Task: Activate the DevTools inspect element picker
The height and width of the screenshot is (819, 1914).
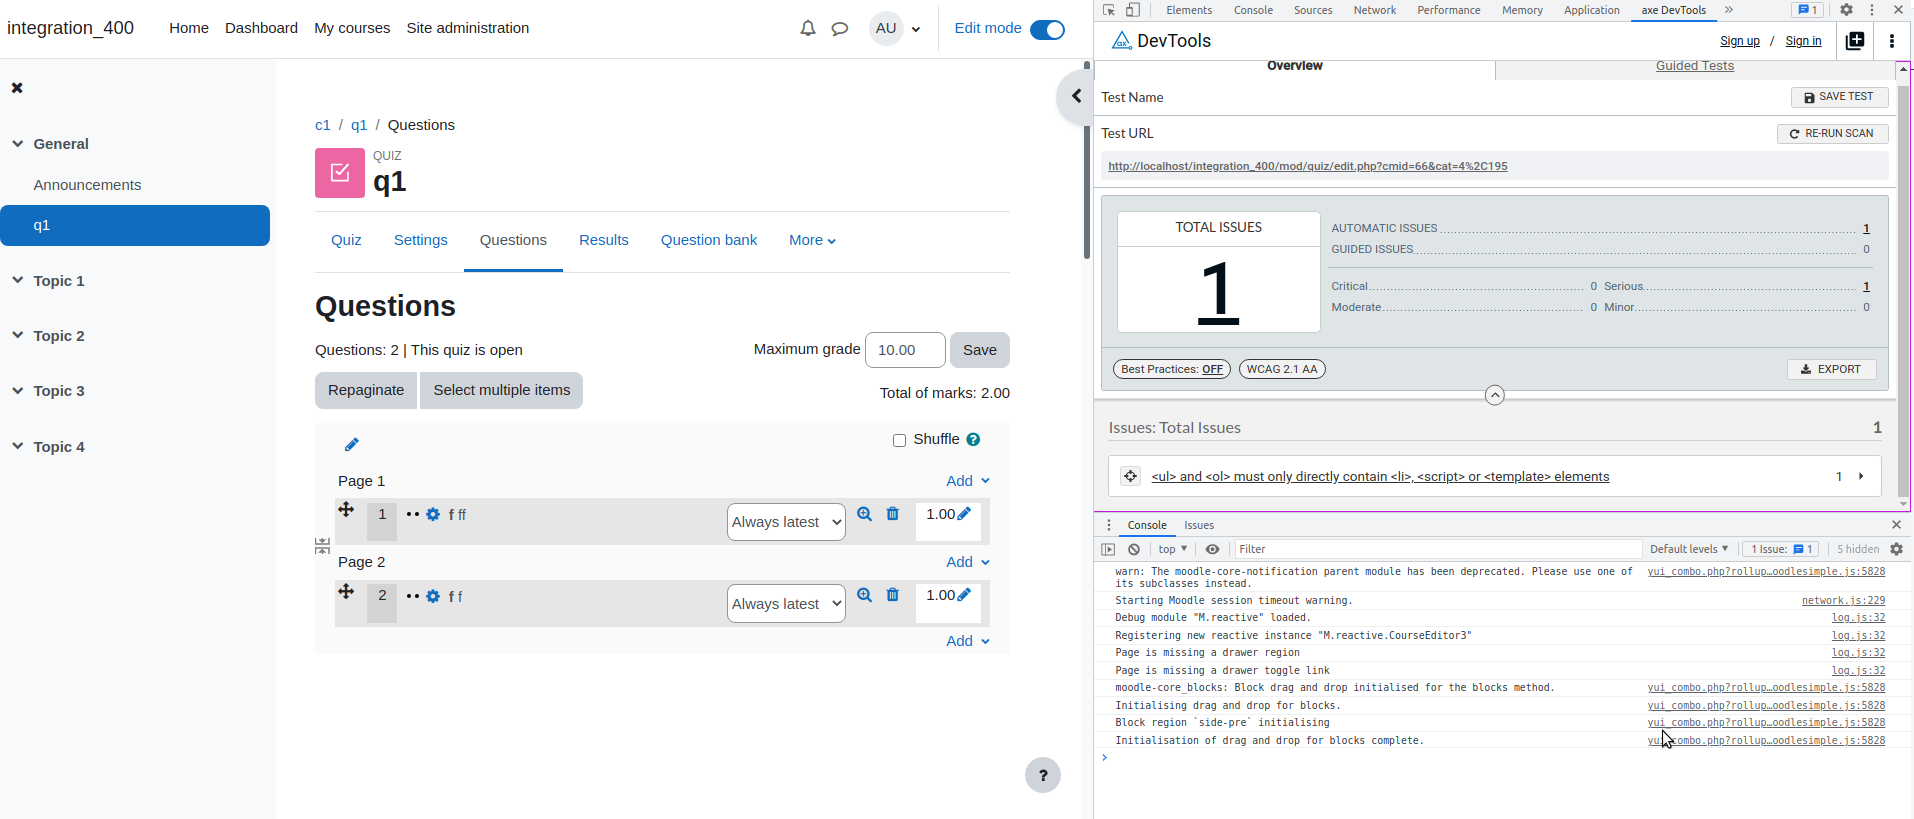Action: (x=1109, y=10)
